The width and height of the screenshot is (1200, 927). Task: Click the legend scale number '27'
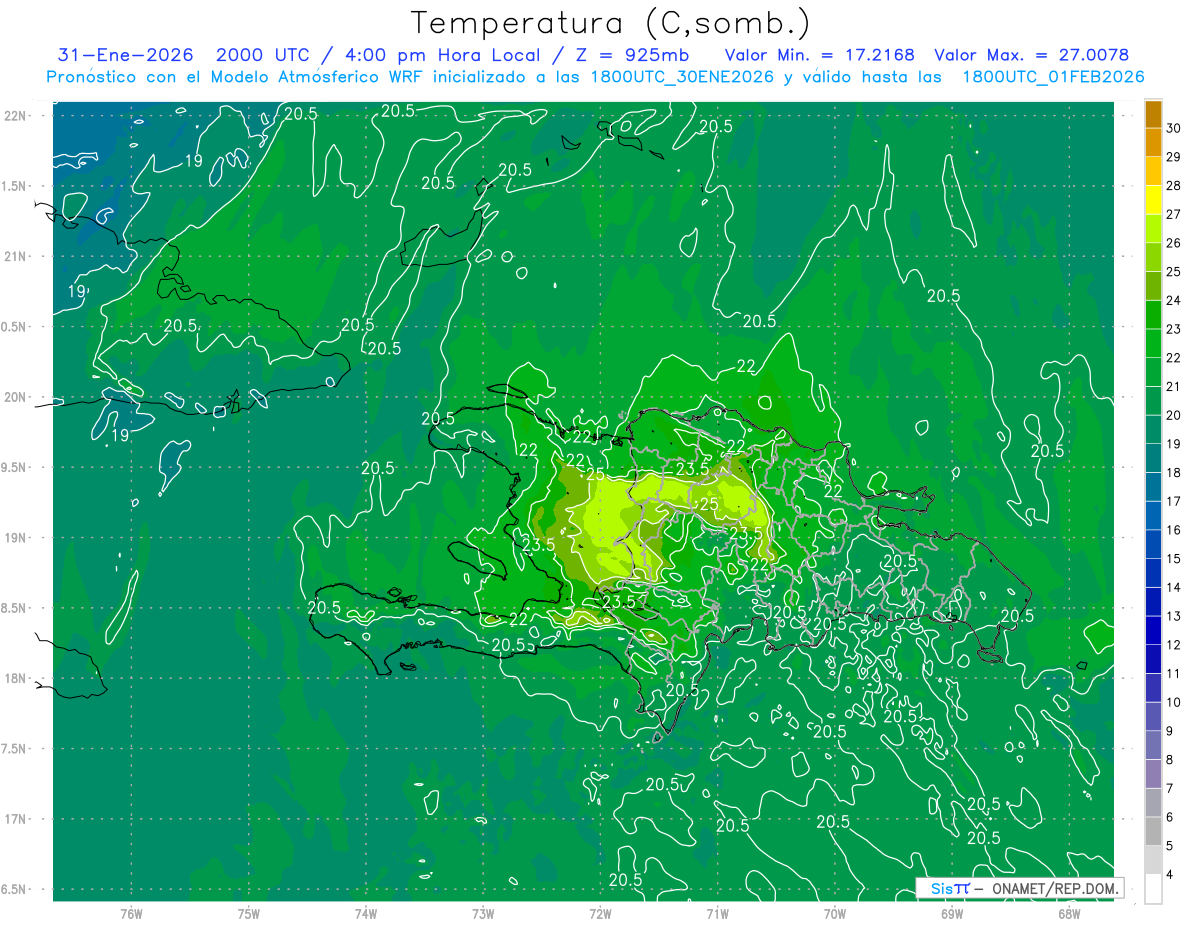click(1174, 215)
